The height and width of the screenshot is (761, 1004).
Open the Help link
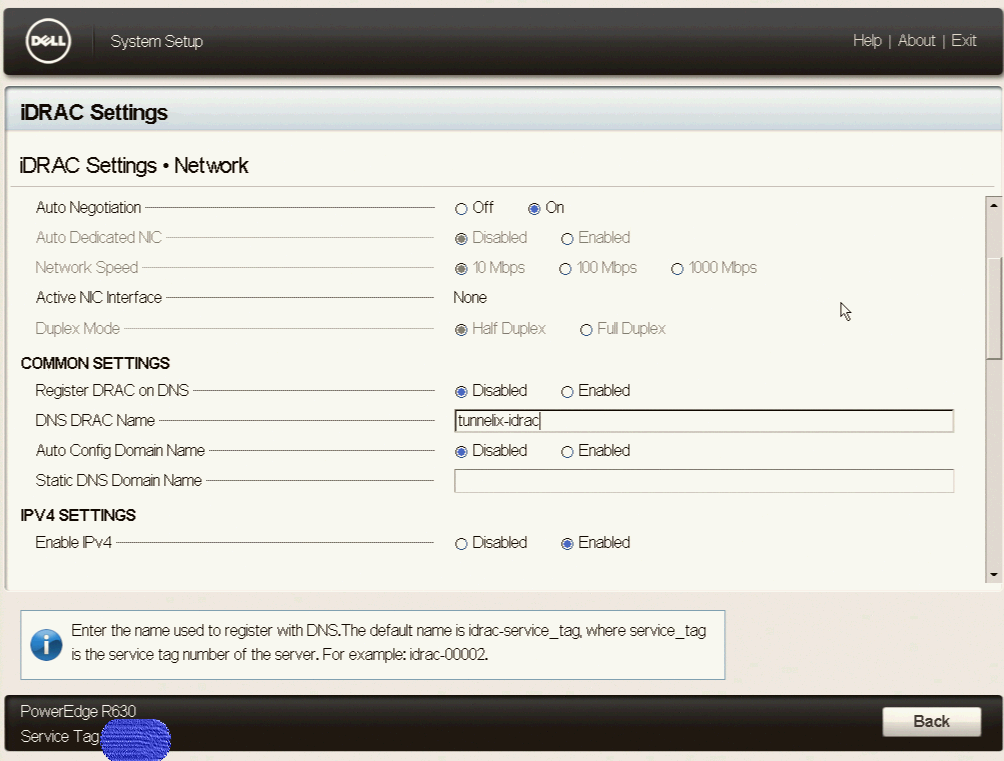click(x=867, y=41)
